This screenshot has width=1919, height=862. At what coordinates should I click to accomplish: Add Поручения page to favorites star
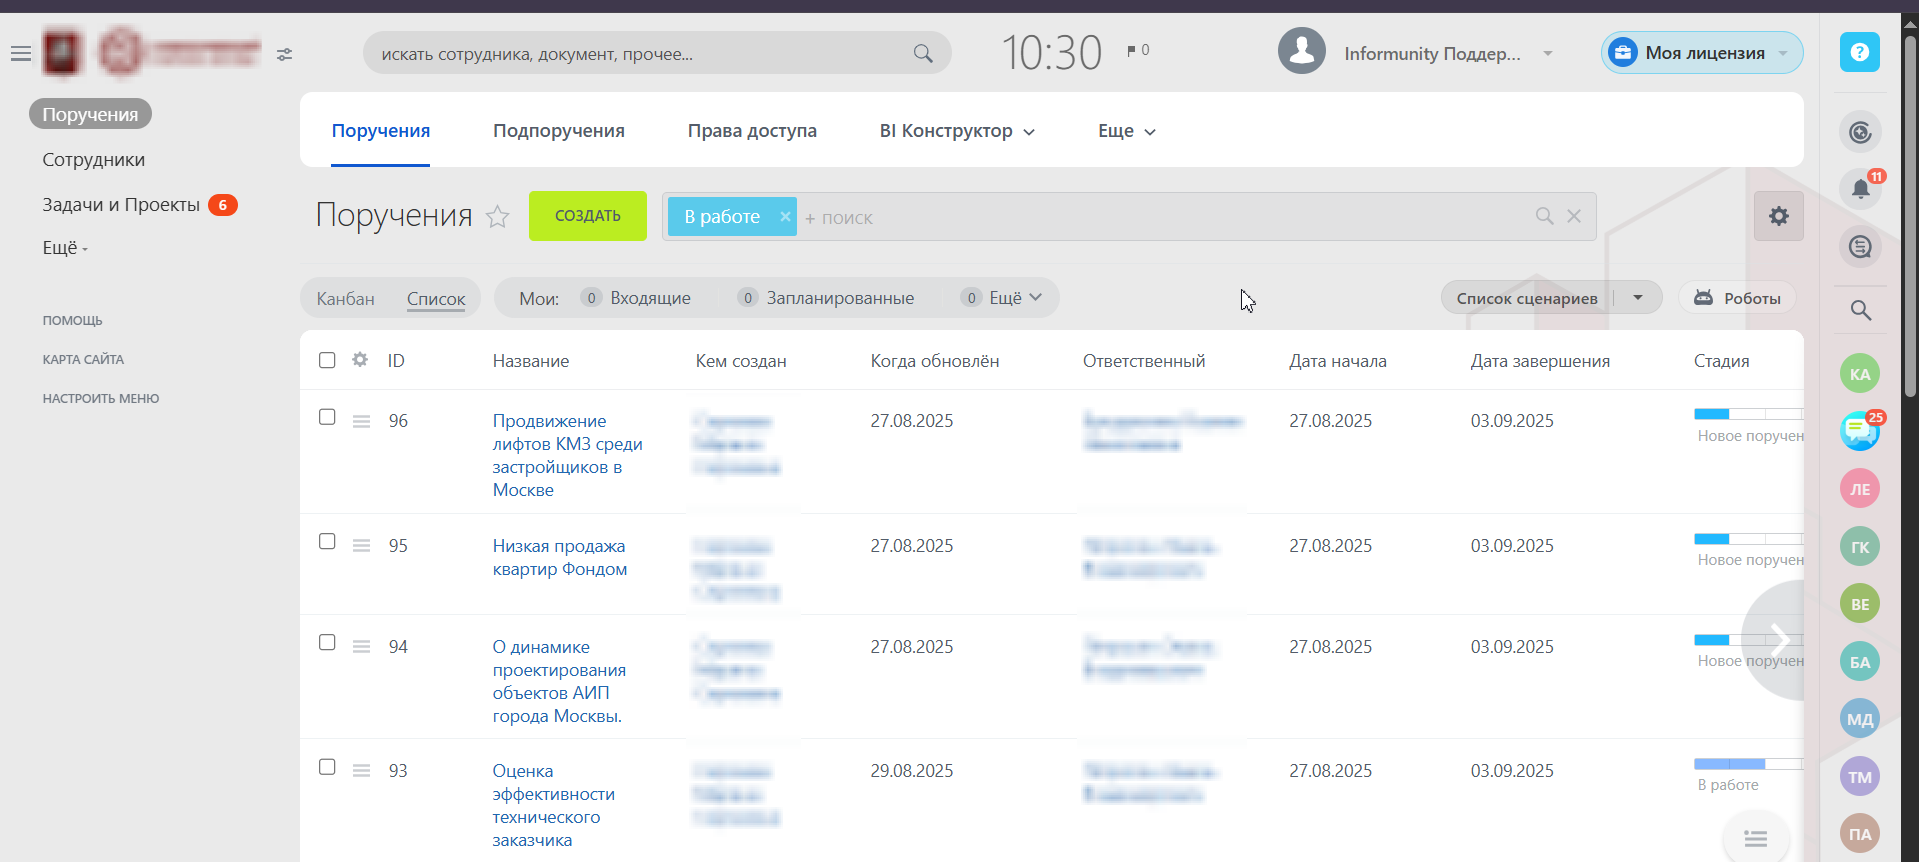(497, 216)
